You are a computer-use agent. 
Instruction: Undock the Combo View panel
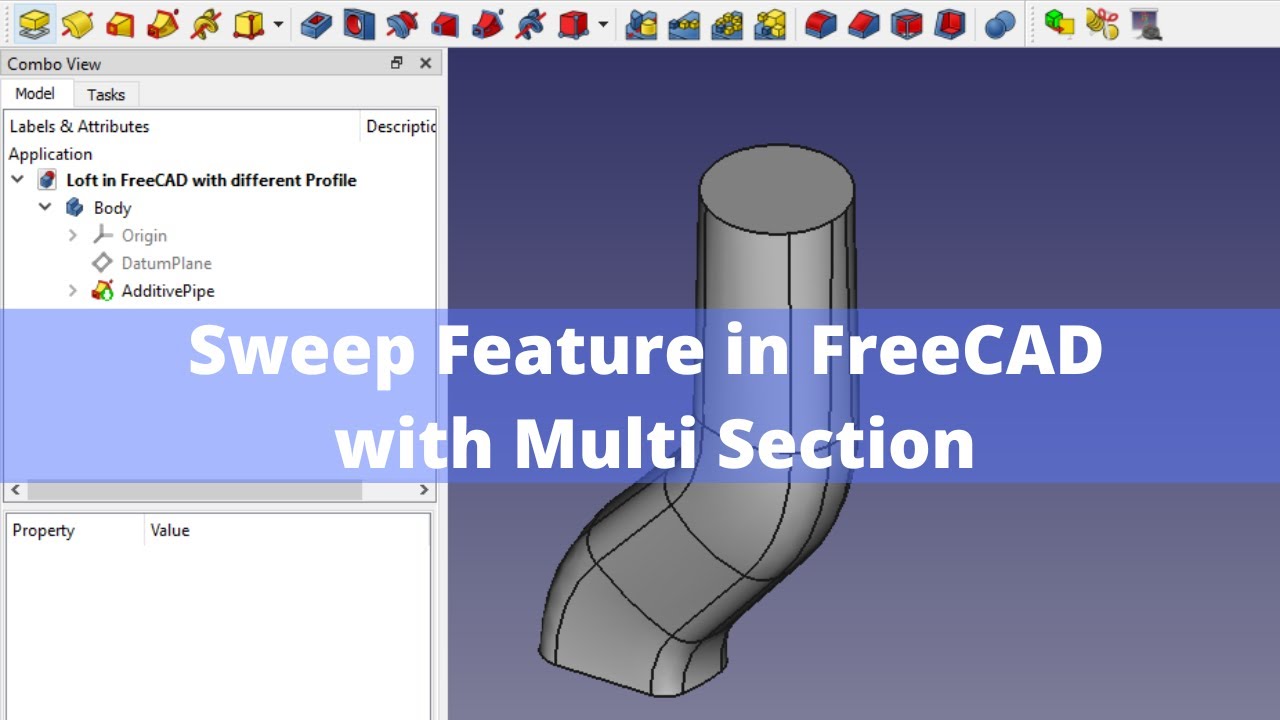pos(397,63)
